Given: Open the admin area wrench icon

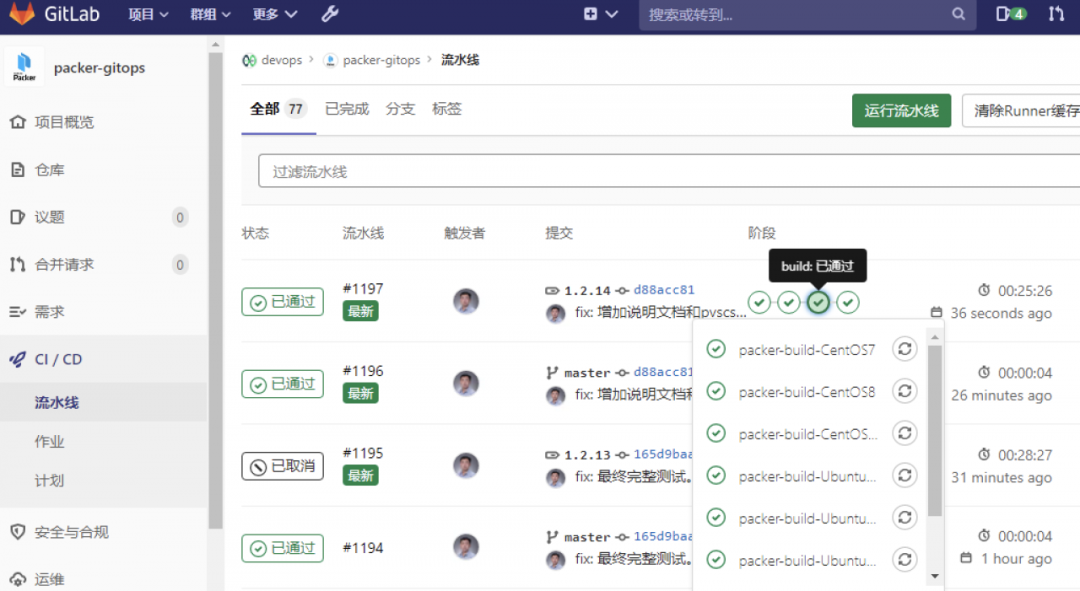Looking at the screenshot, I should point(330,14).
